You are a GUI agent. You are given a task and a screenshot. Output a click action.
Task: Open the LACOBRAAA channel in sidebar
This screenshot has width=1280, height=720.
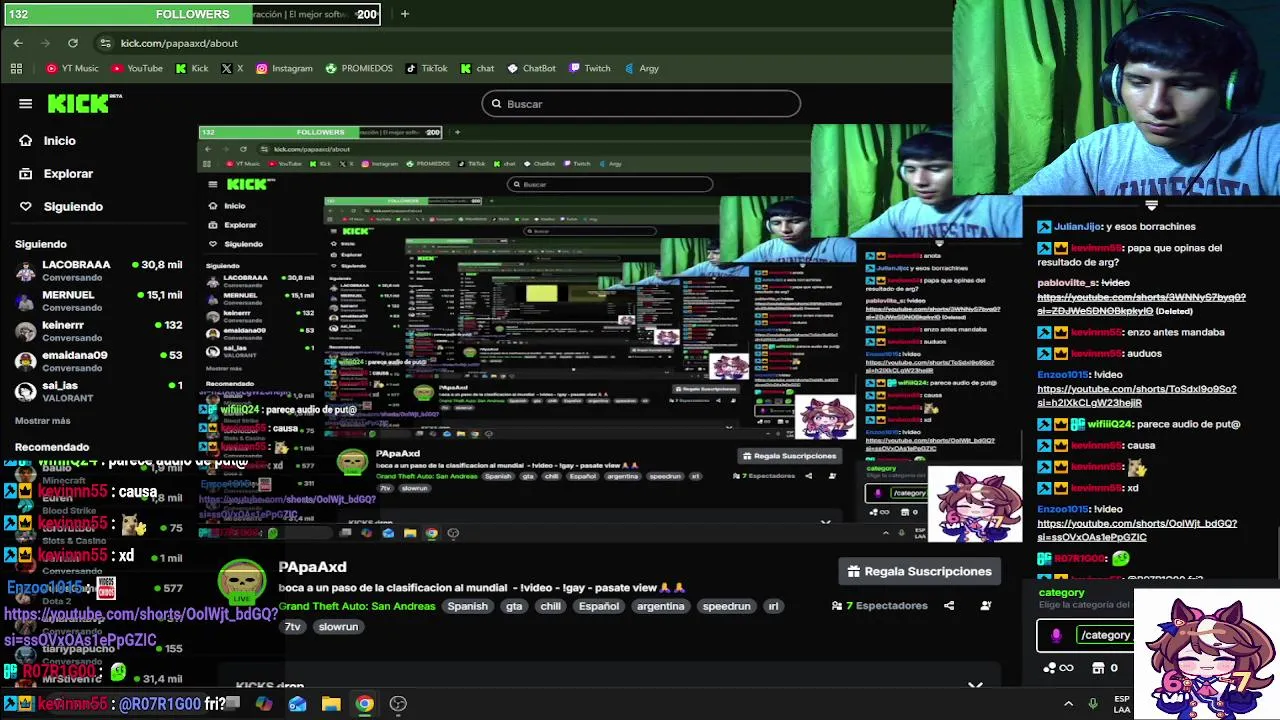point(98,270)
